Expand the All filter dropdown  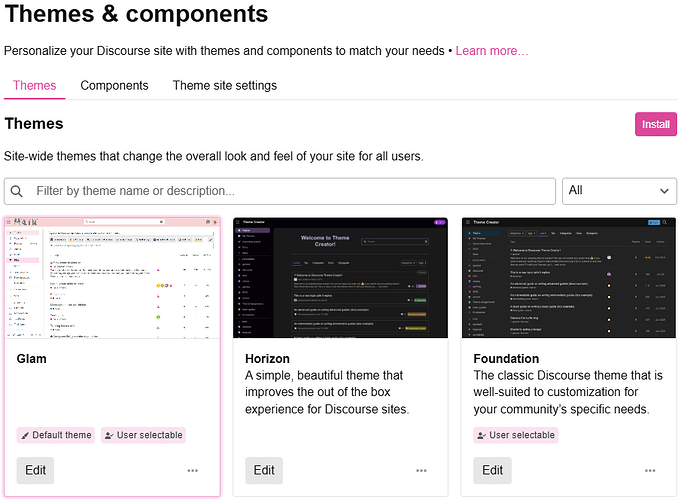[619, 191]
